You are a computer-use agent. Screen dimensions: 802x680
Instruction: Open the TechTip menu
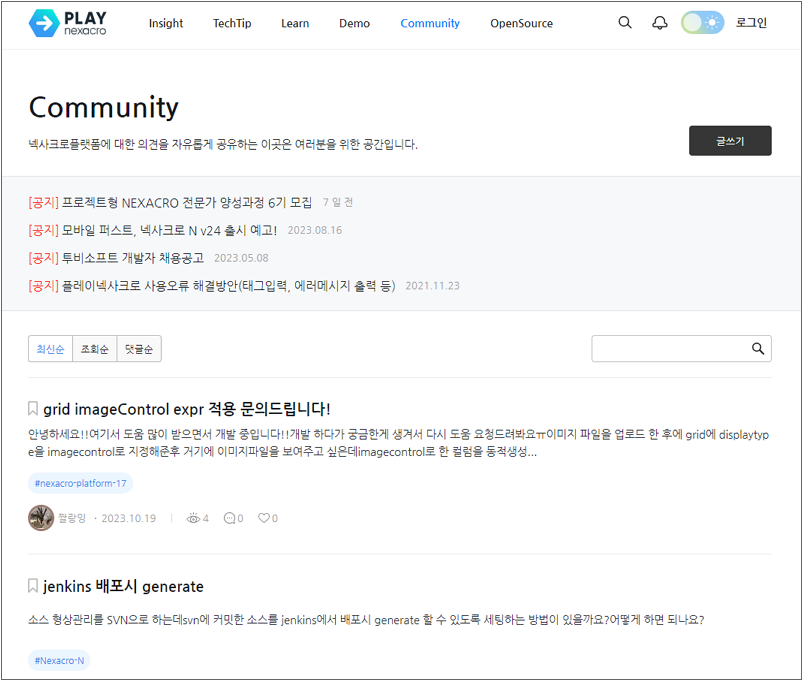(232, 23)
